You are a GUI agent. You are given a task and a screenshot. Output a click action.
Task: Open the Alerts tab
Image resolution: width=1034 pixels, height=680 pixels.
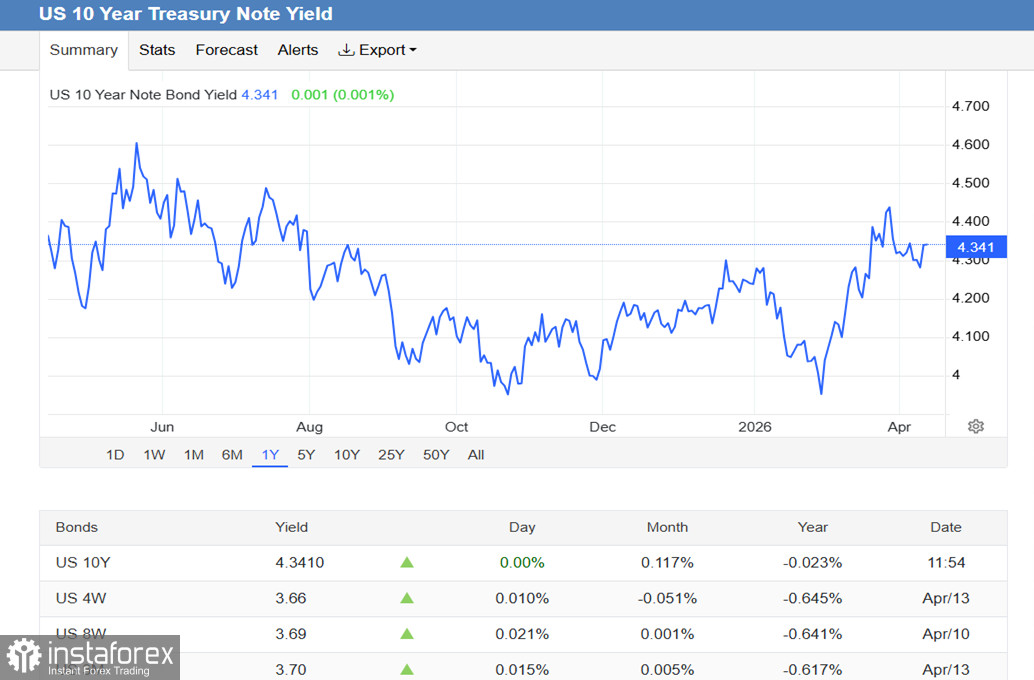coord(297,50)
